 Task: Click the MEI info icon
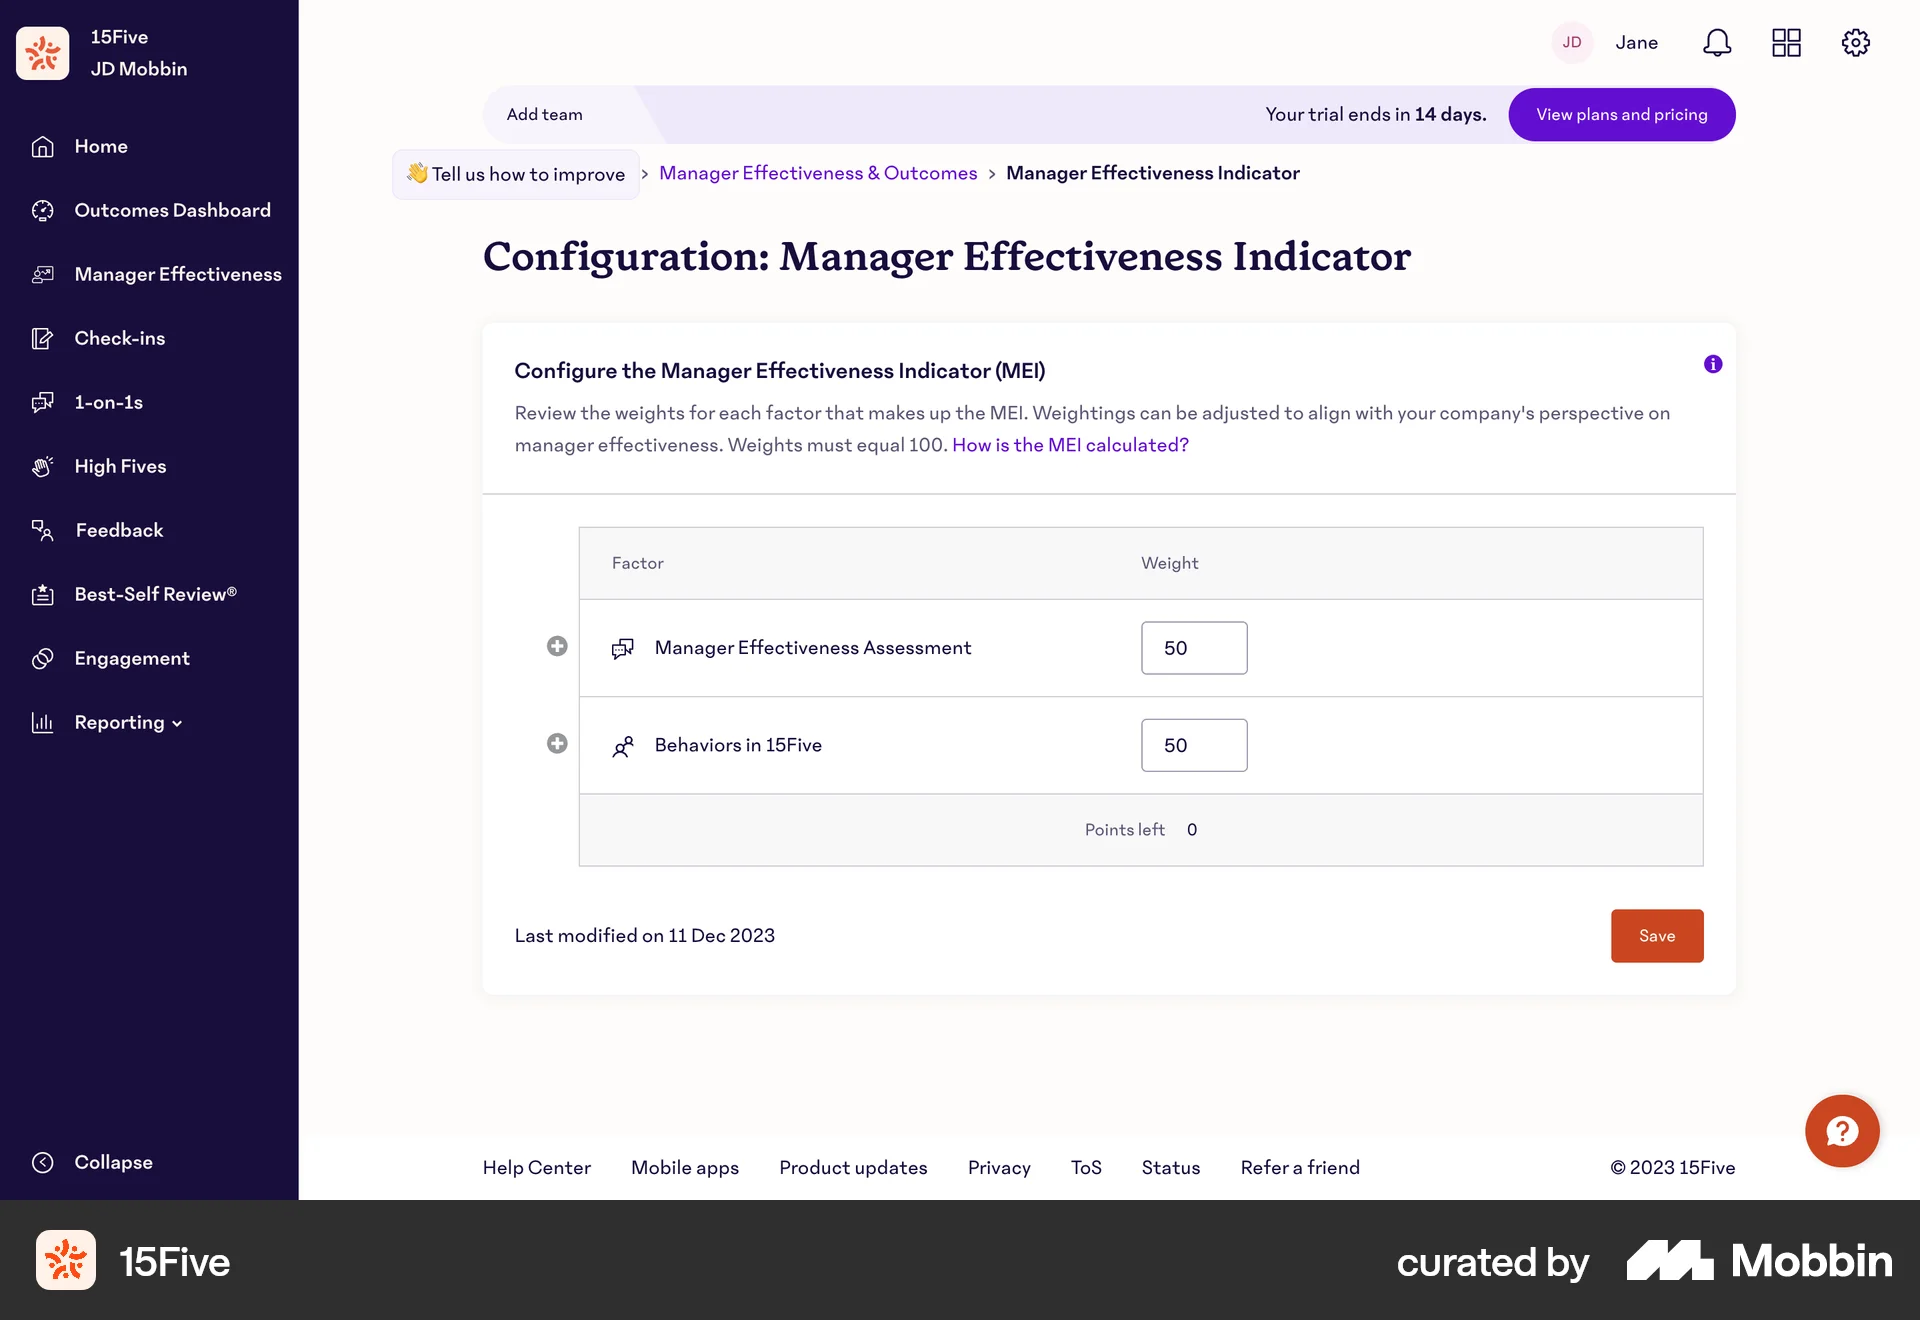coord(1713,364)
